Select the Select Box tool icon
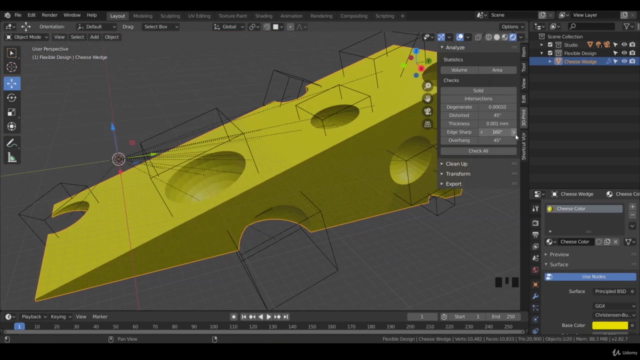 (x=11, y=53)
